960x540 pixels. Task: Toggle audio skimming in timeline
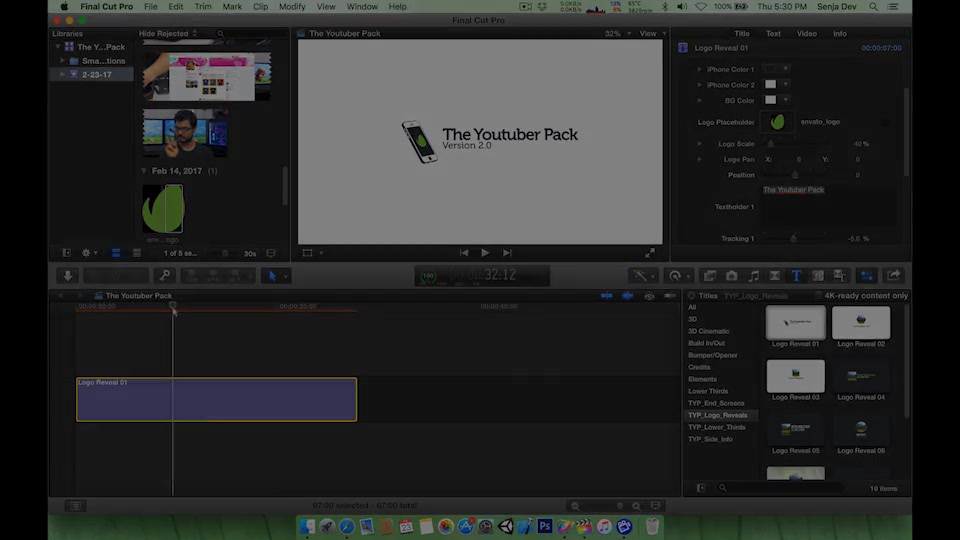point(628,296)
